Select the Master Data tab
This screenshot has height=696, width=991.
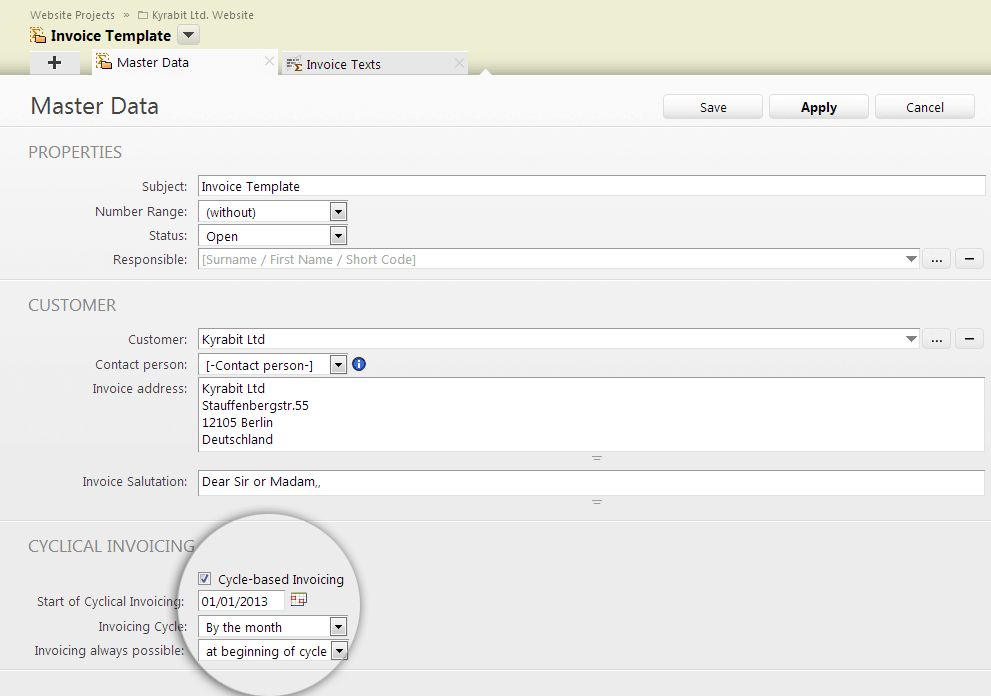(152, 62)
